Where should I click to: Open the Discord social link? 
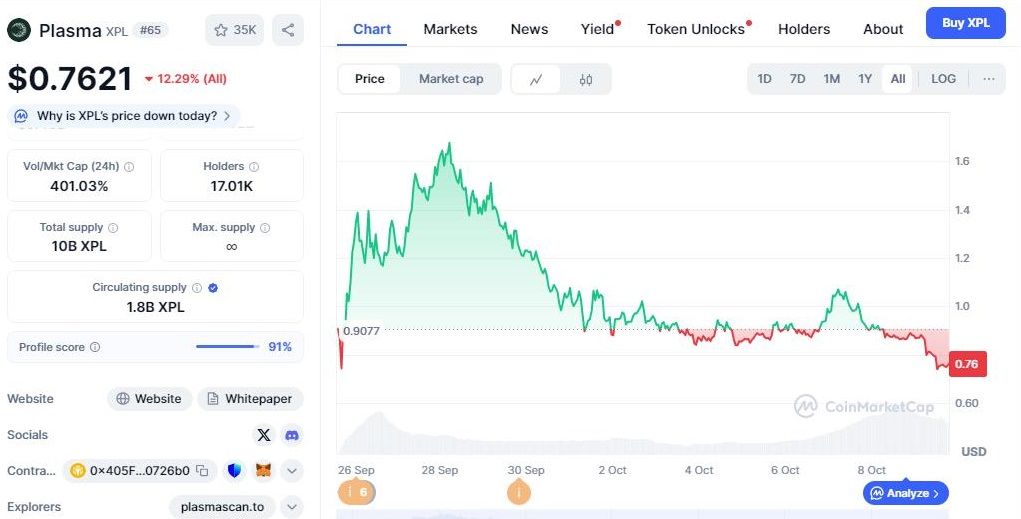coord(292,435)
